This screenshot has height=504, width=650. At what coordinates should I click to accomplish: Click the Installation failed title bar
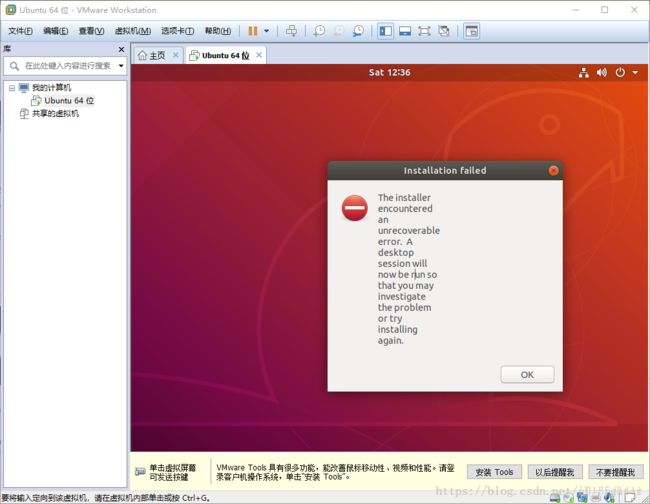point(445,170)
